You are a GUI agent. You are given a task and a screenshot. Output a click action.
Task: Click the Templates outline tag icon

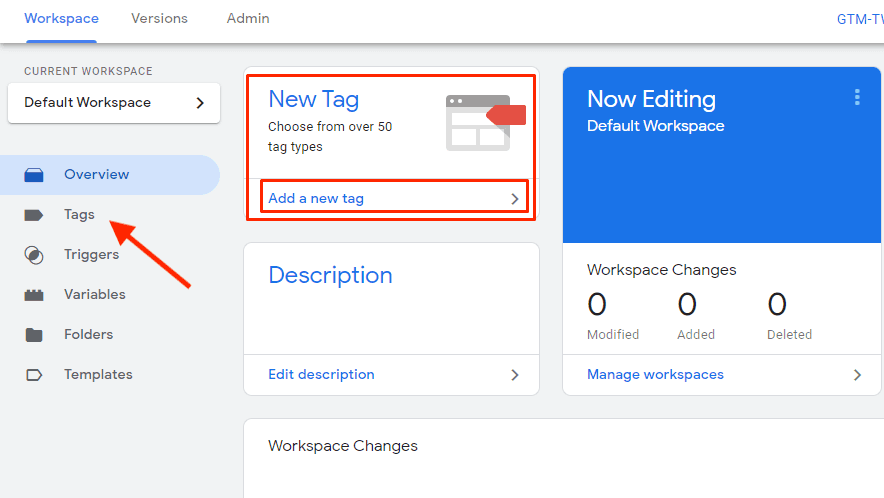[34, 375]
